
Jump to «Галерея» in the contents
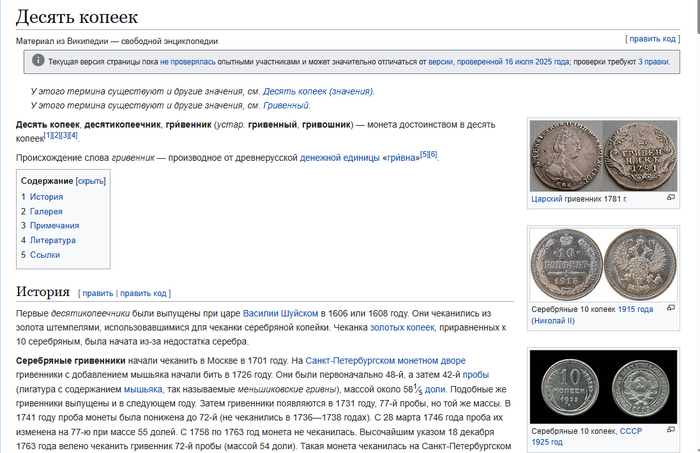pos(46,211)
